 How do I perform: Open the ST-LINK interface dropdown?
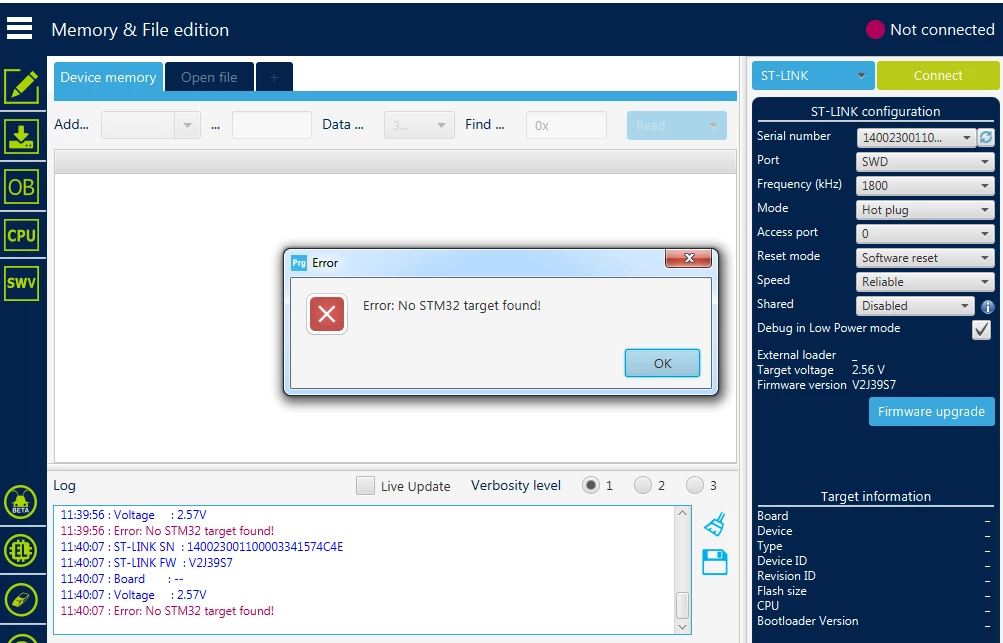pyautogui.click(x=812, y=75)
